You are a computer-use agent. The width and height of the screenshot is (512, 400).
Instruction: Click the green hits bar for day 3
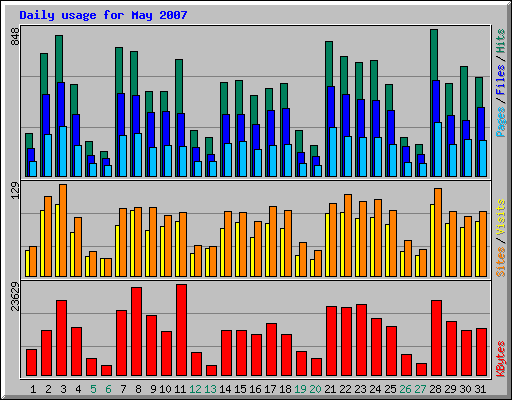(59, 59)
